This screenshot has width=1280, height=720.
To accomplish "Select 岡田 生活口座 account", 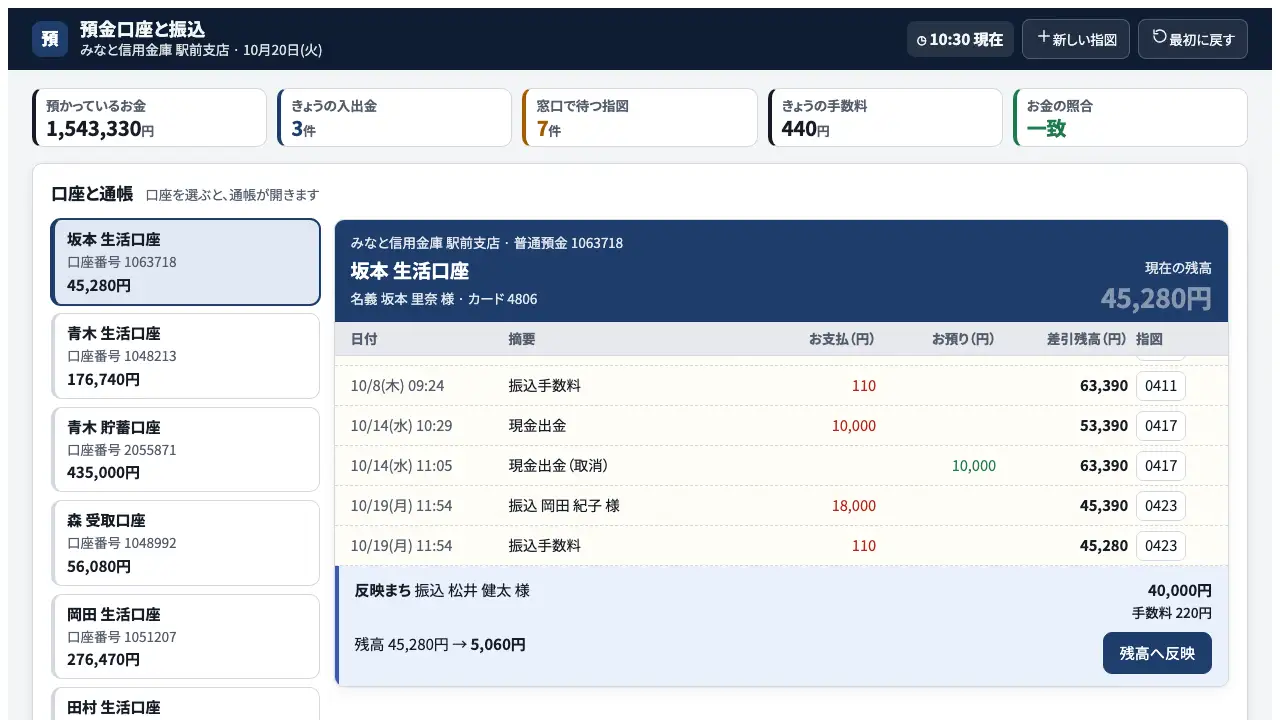I will click(x=186, y=637).
